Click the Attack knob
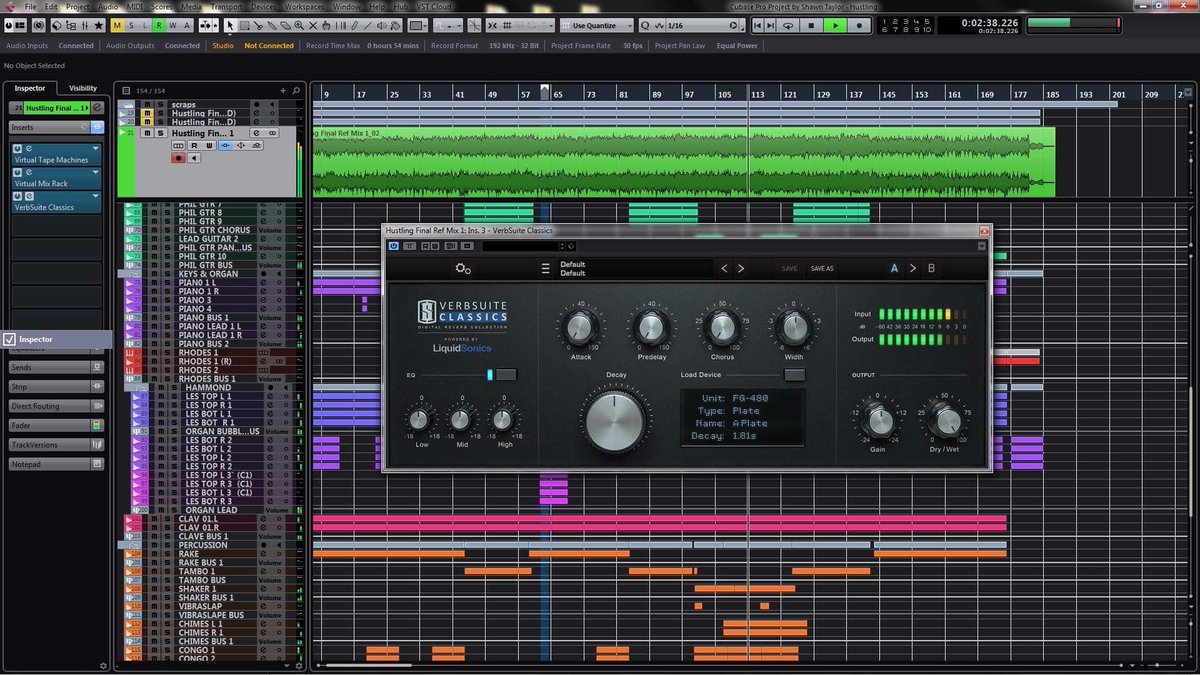 tap(581, 327)
